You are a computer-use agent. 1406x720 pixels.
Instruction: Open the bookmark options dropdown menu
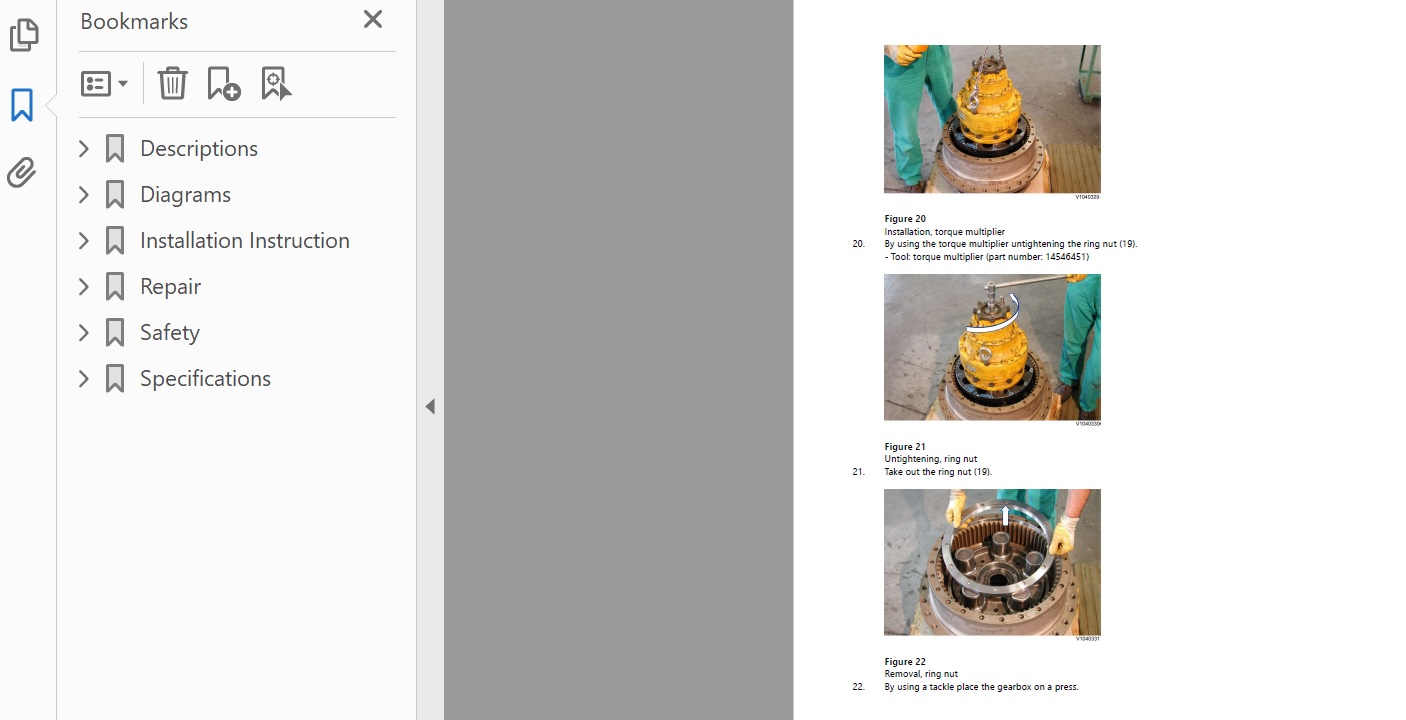click(x=104, y=84)
